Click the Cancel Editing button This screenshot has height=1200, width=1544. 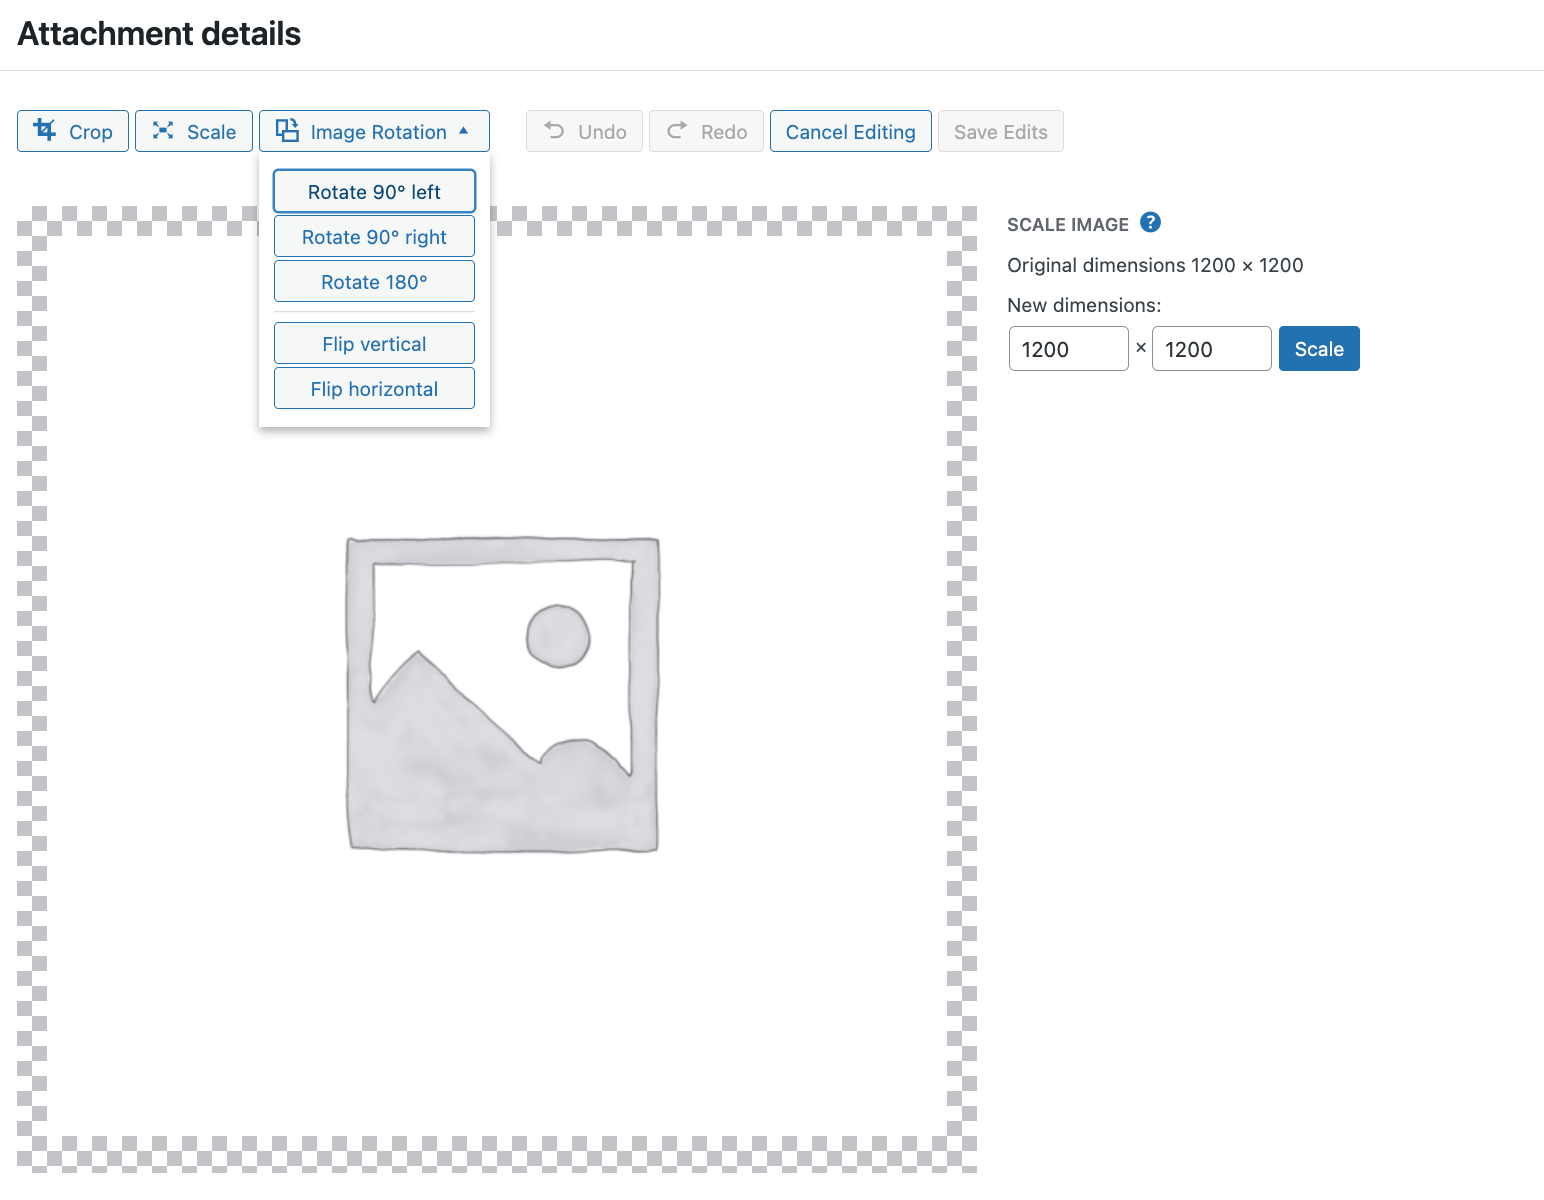(x=850, y=131)
